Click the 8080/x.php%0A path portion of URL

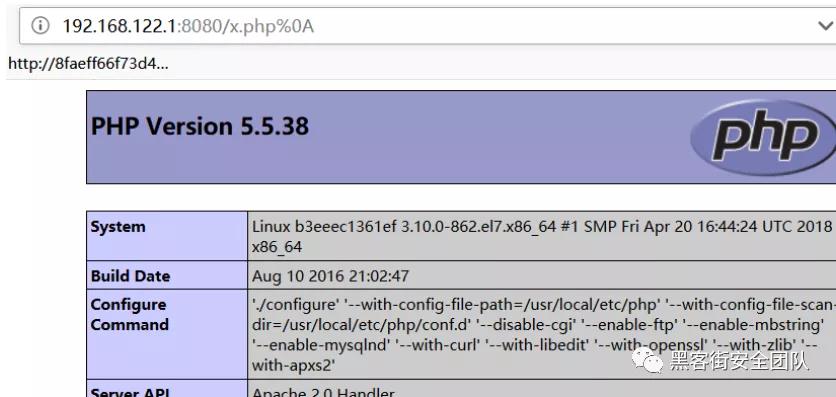(247, 26)
